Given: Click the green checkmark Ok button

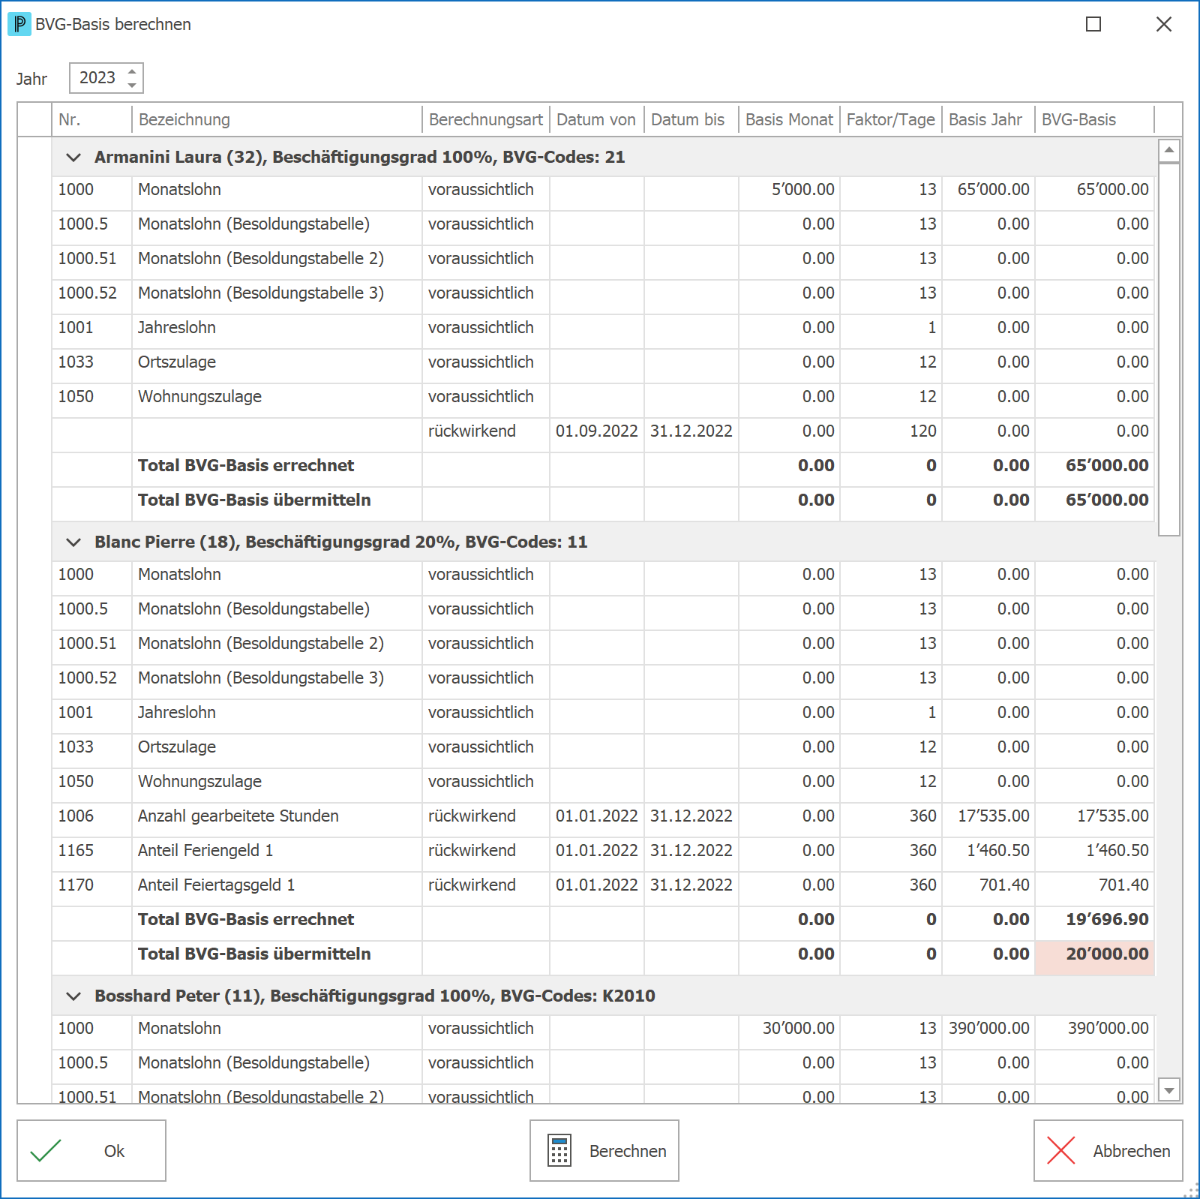Looking at the screenshot, I should click(91, 1151).
